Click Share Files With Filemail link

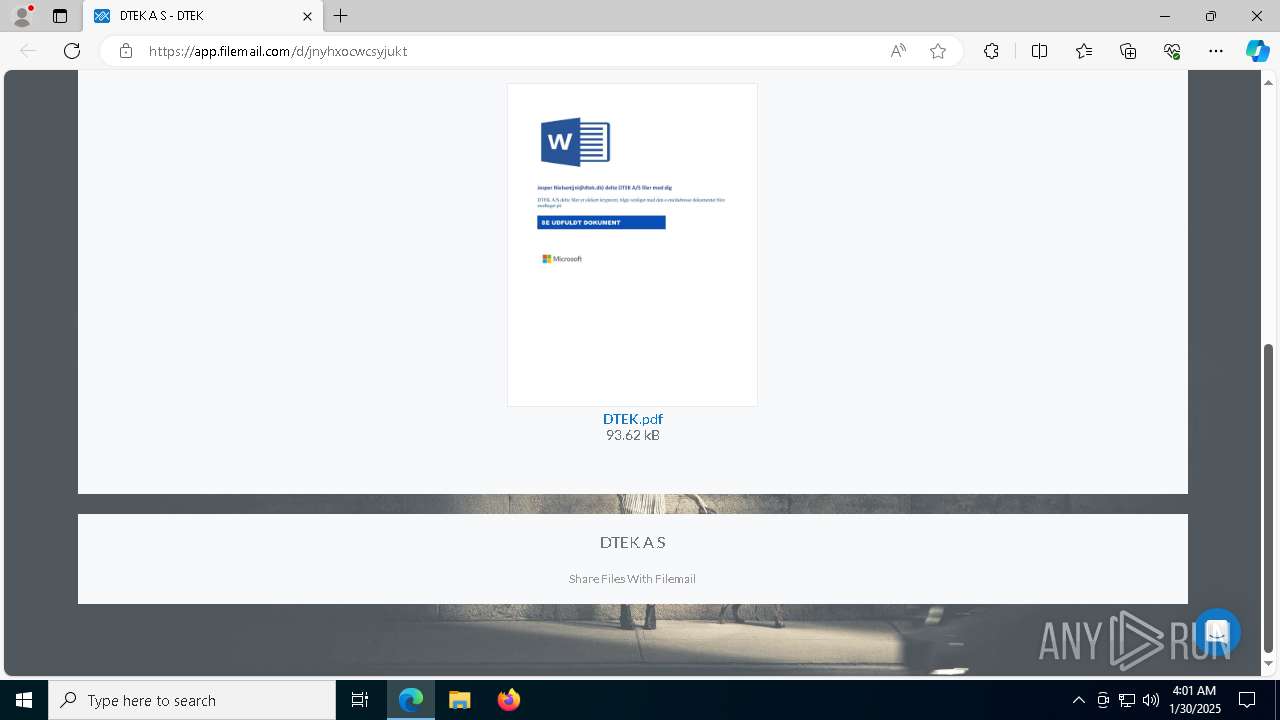click(632, 579)
